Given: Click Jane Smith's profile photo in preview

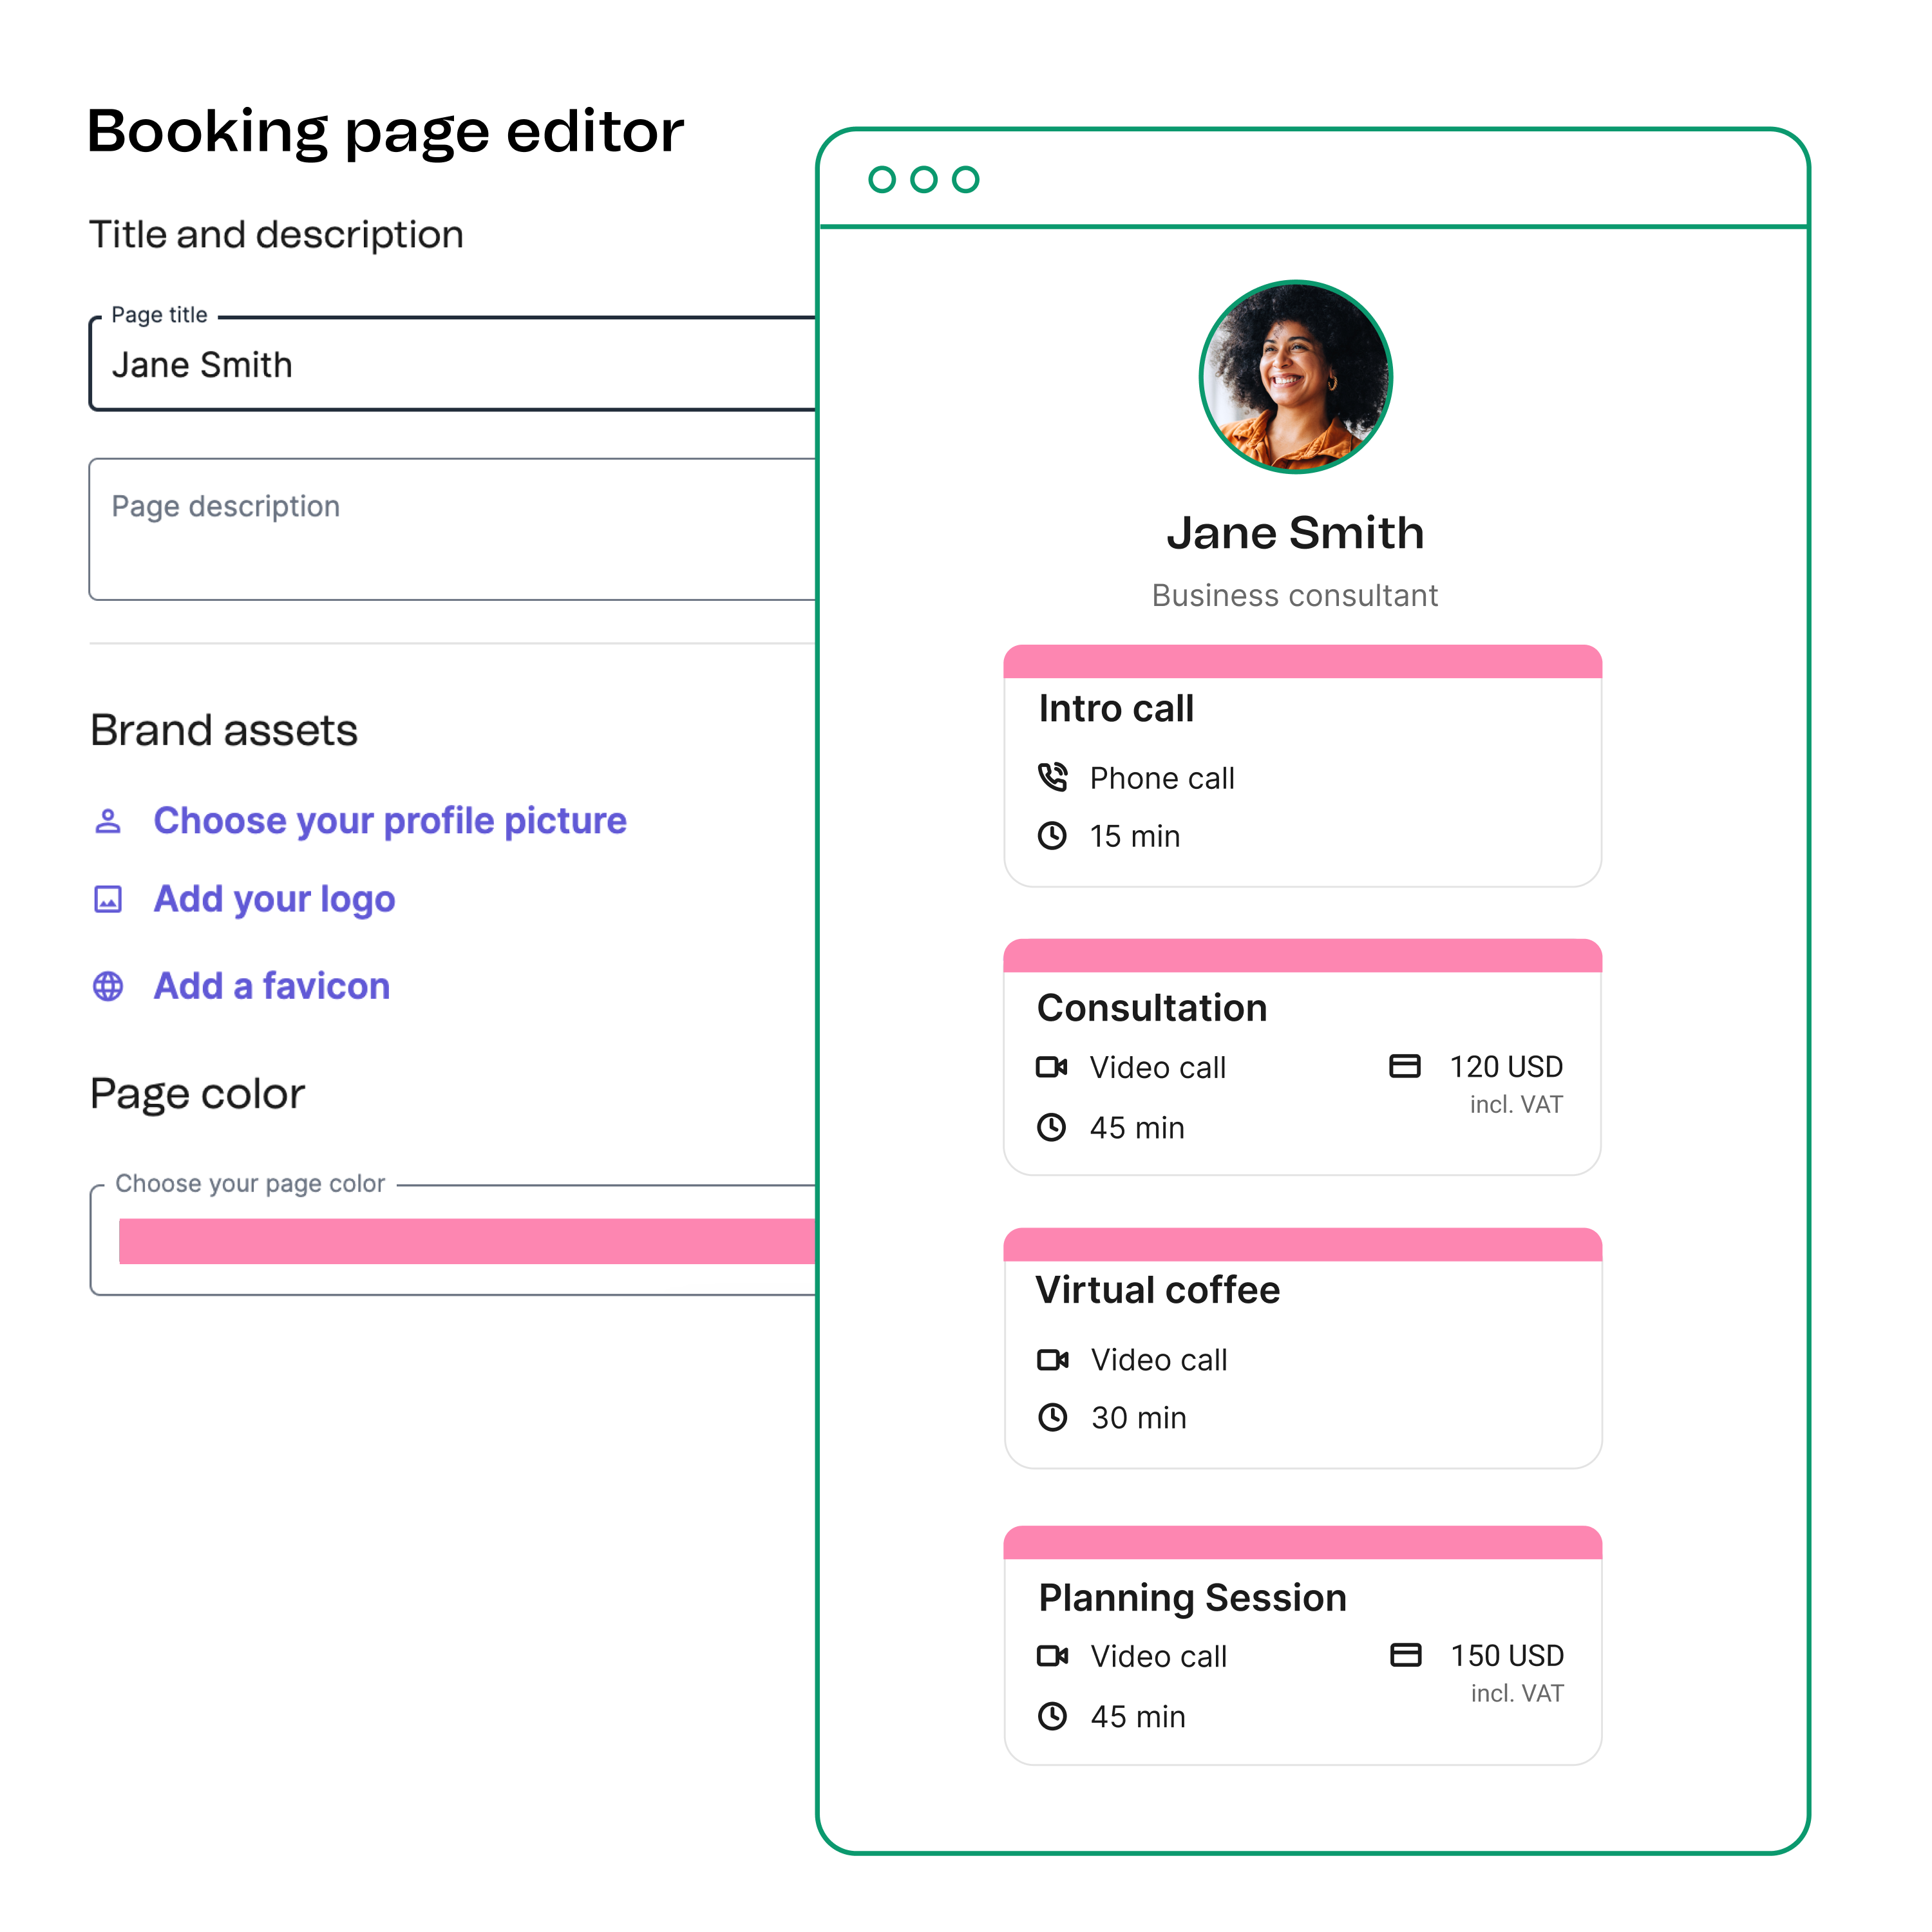Looking at the screenshot, I should pyautogui.click(x=1295, y=377).
